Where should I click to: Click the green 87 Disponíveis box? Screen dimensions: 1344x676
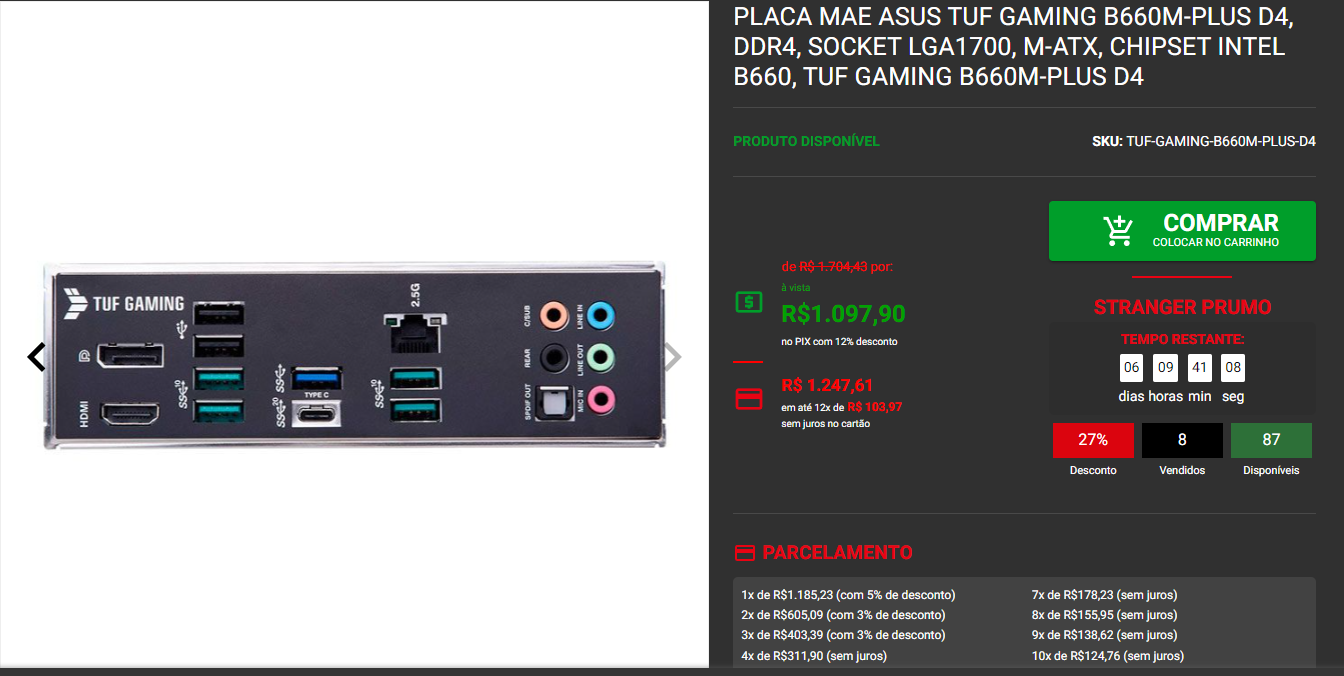click(1271, 440)
